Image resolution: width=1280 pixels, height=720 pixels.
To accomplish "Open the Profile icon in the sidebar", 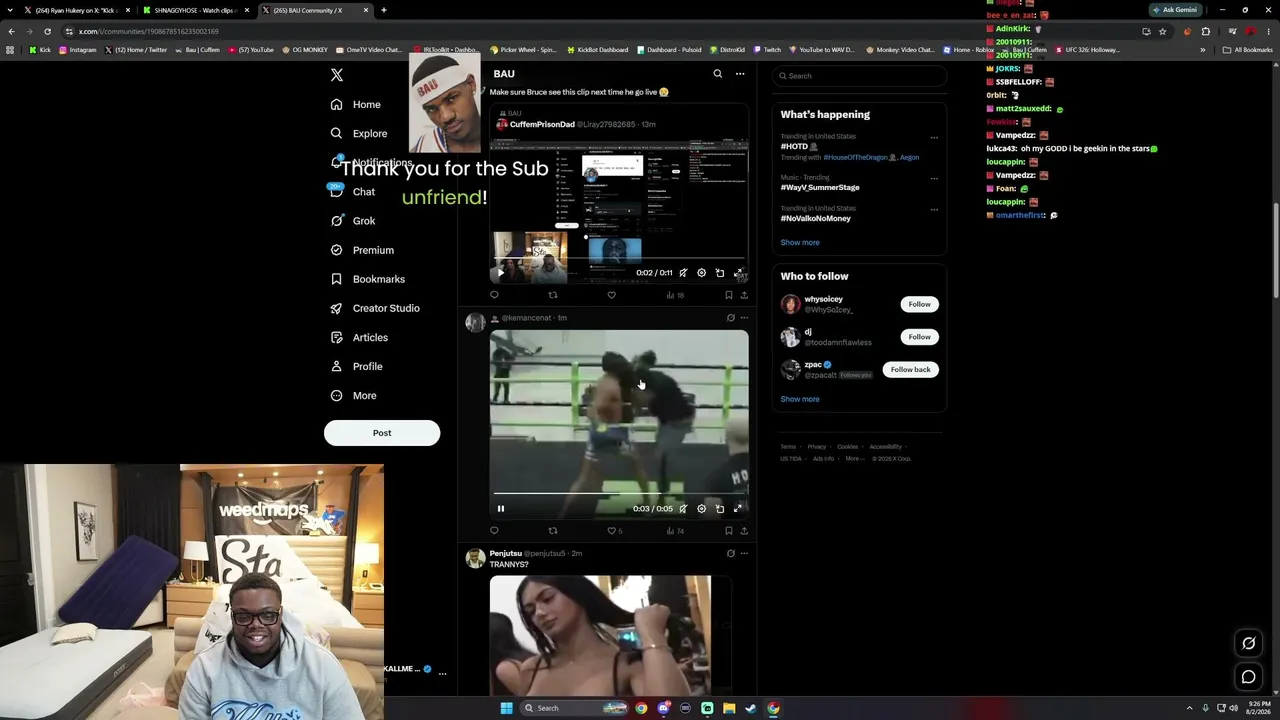I will click(x=337, y=366).
